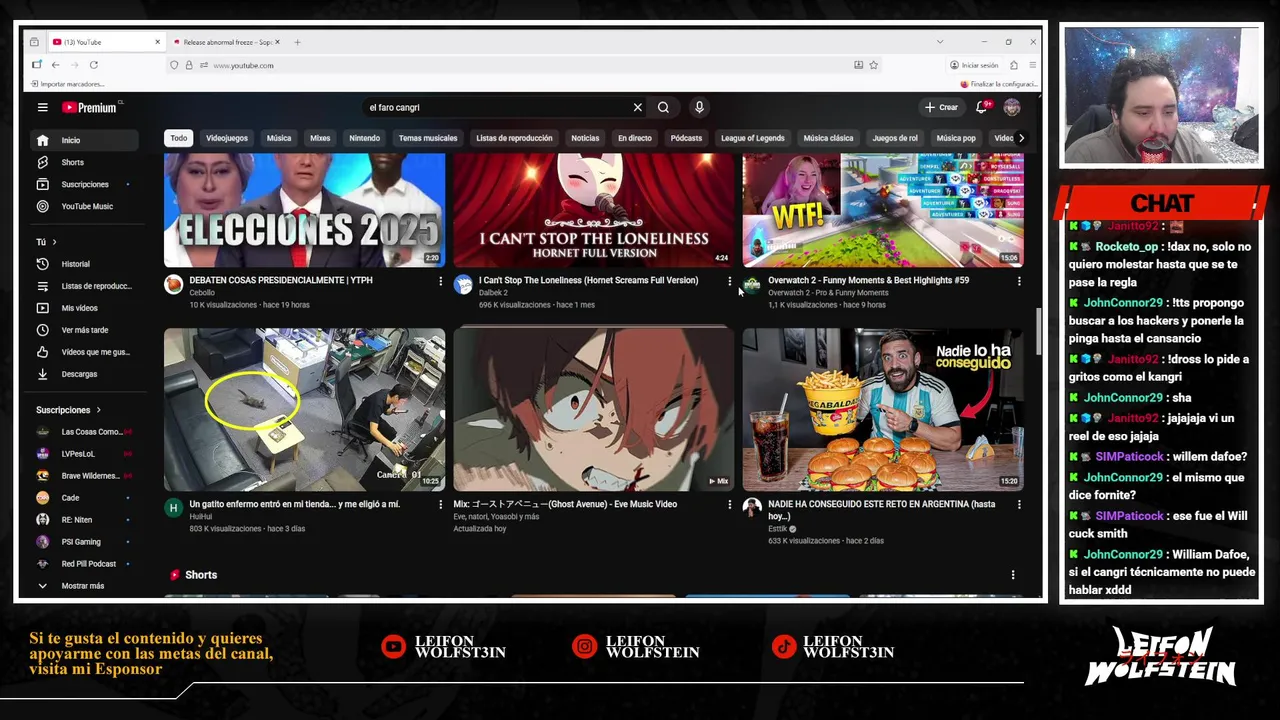The image size is (1280, 720).
Task: Open Descargas in the sidebar
Action: tap(83, 374)
